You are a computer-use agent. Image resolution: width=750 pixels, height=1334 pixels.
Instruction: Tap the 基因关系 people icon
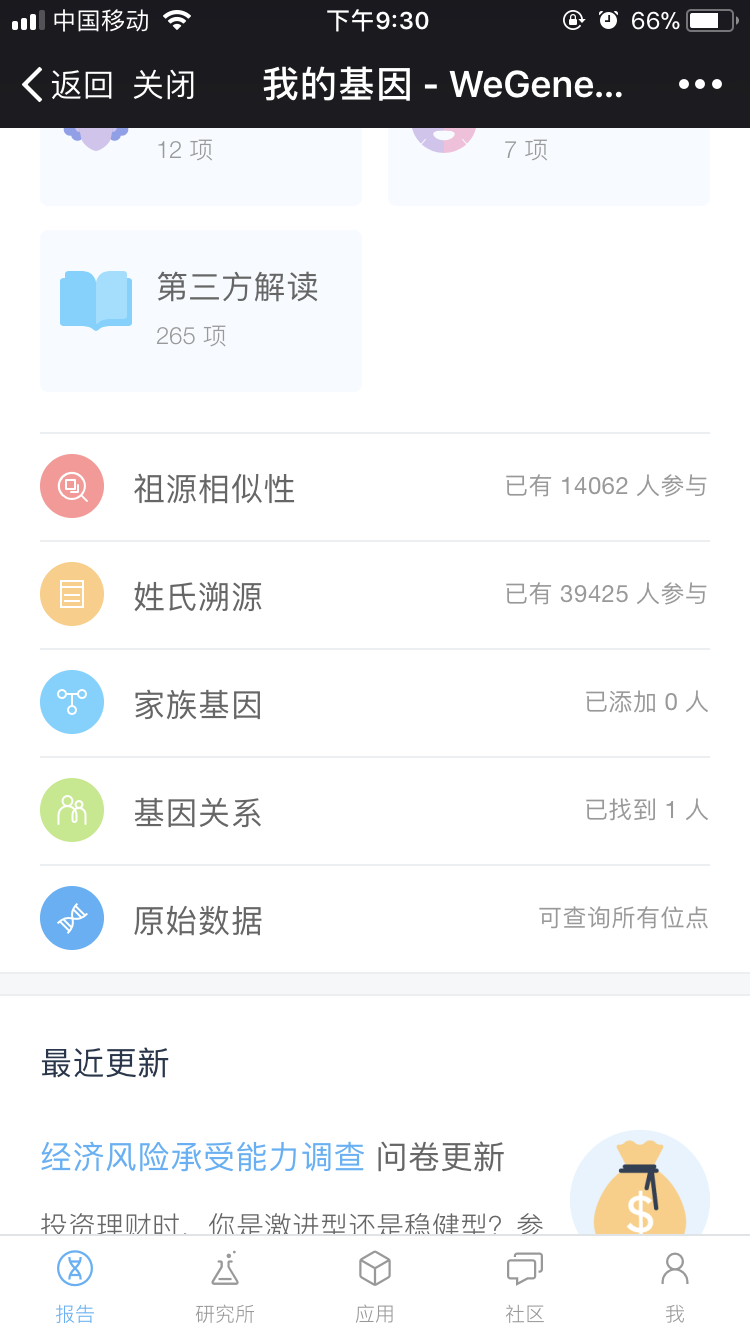click(72, 810)
